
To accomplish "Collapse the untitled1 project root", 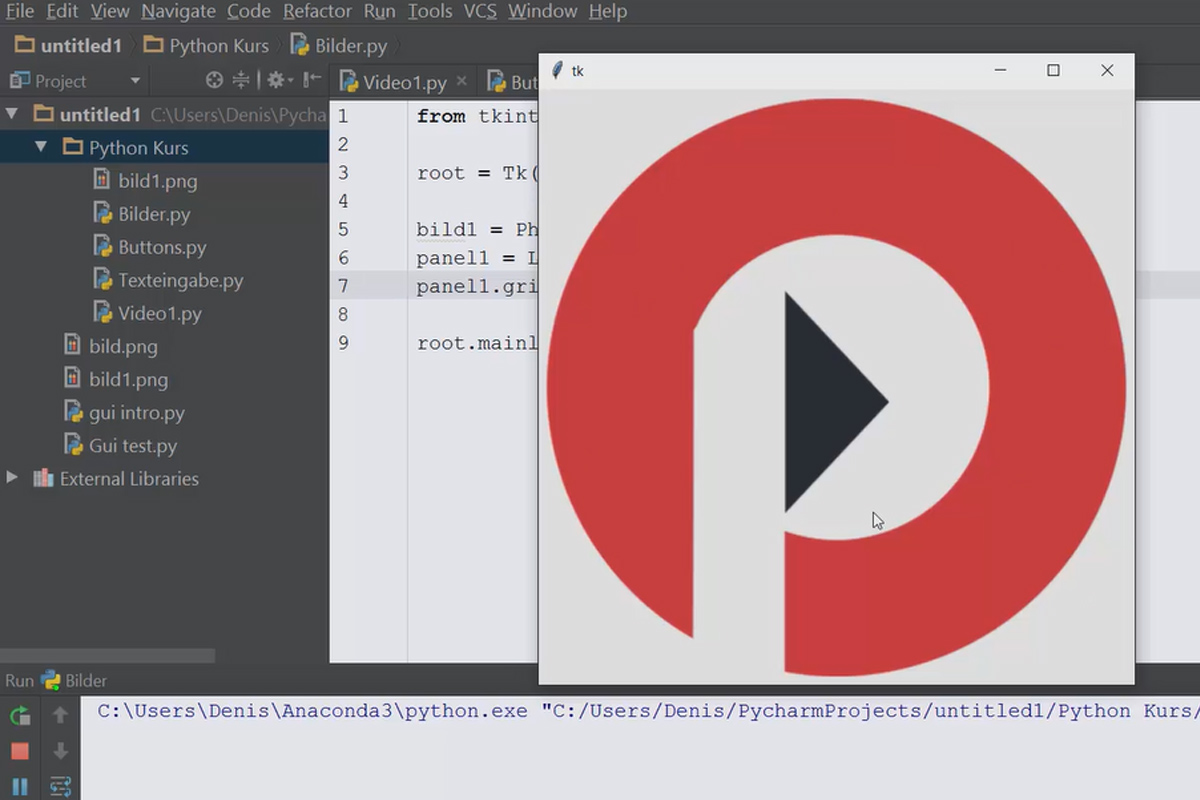I will [12, 114].
